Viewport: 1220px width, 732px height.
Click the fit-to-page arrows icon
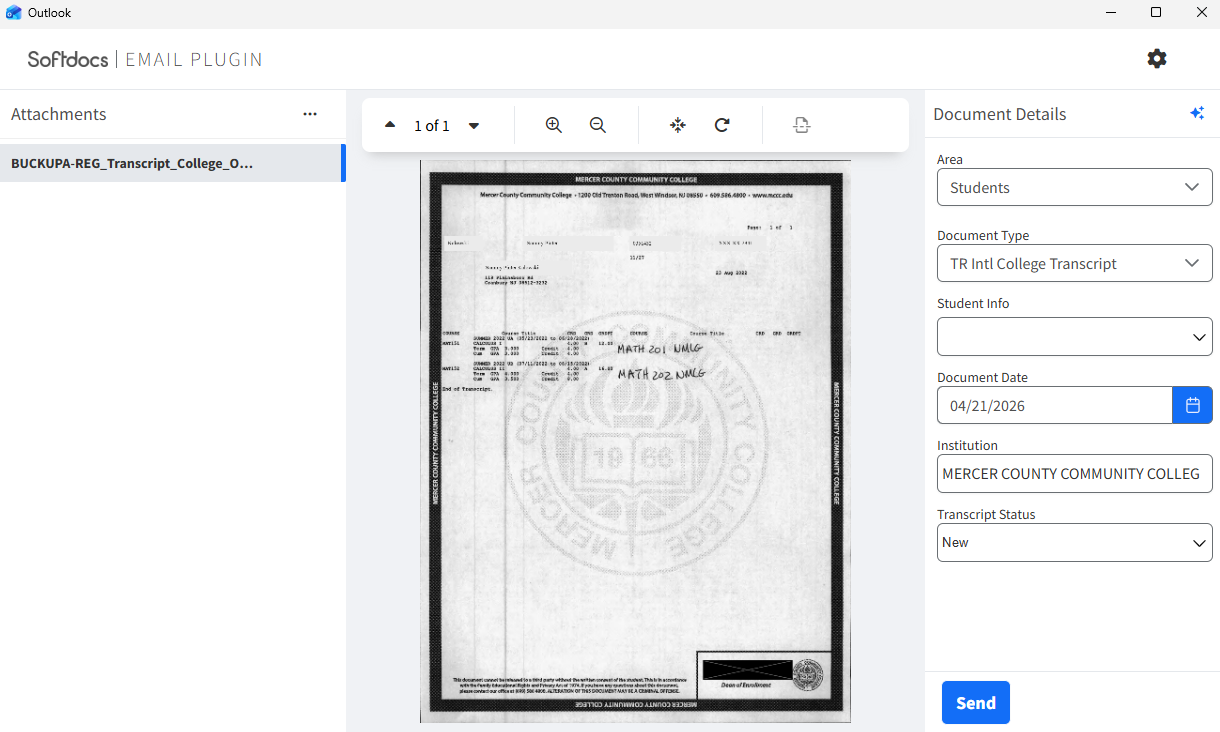pos(678,125)
